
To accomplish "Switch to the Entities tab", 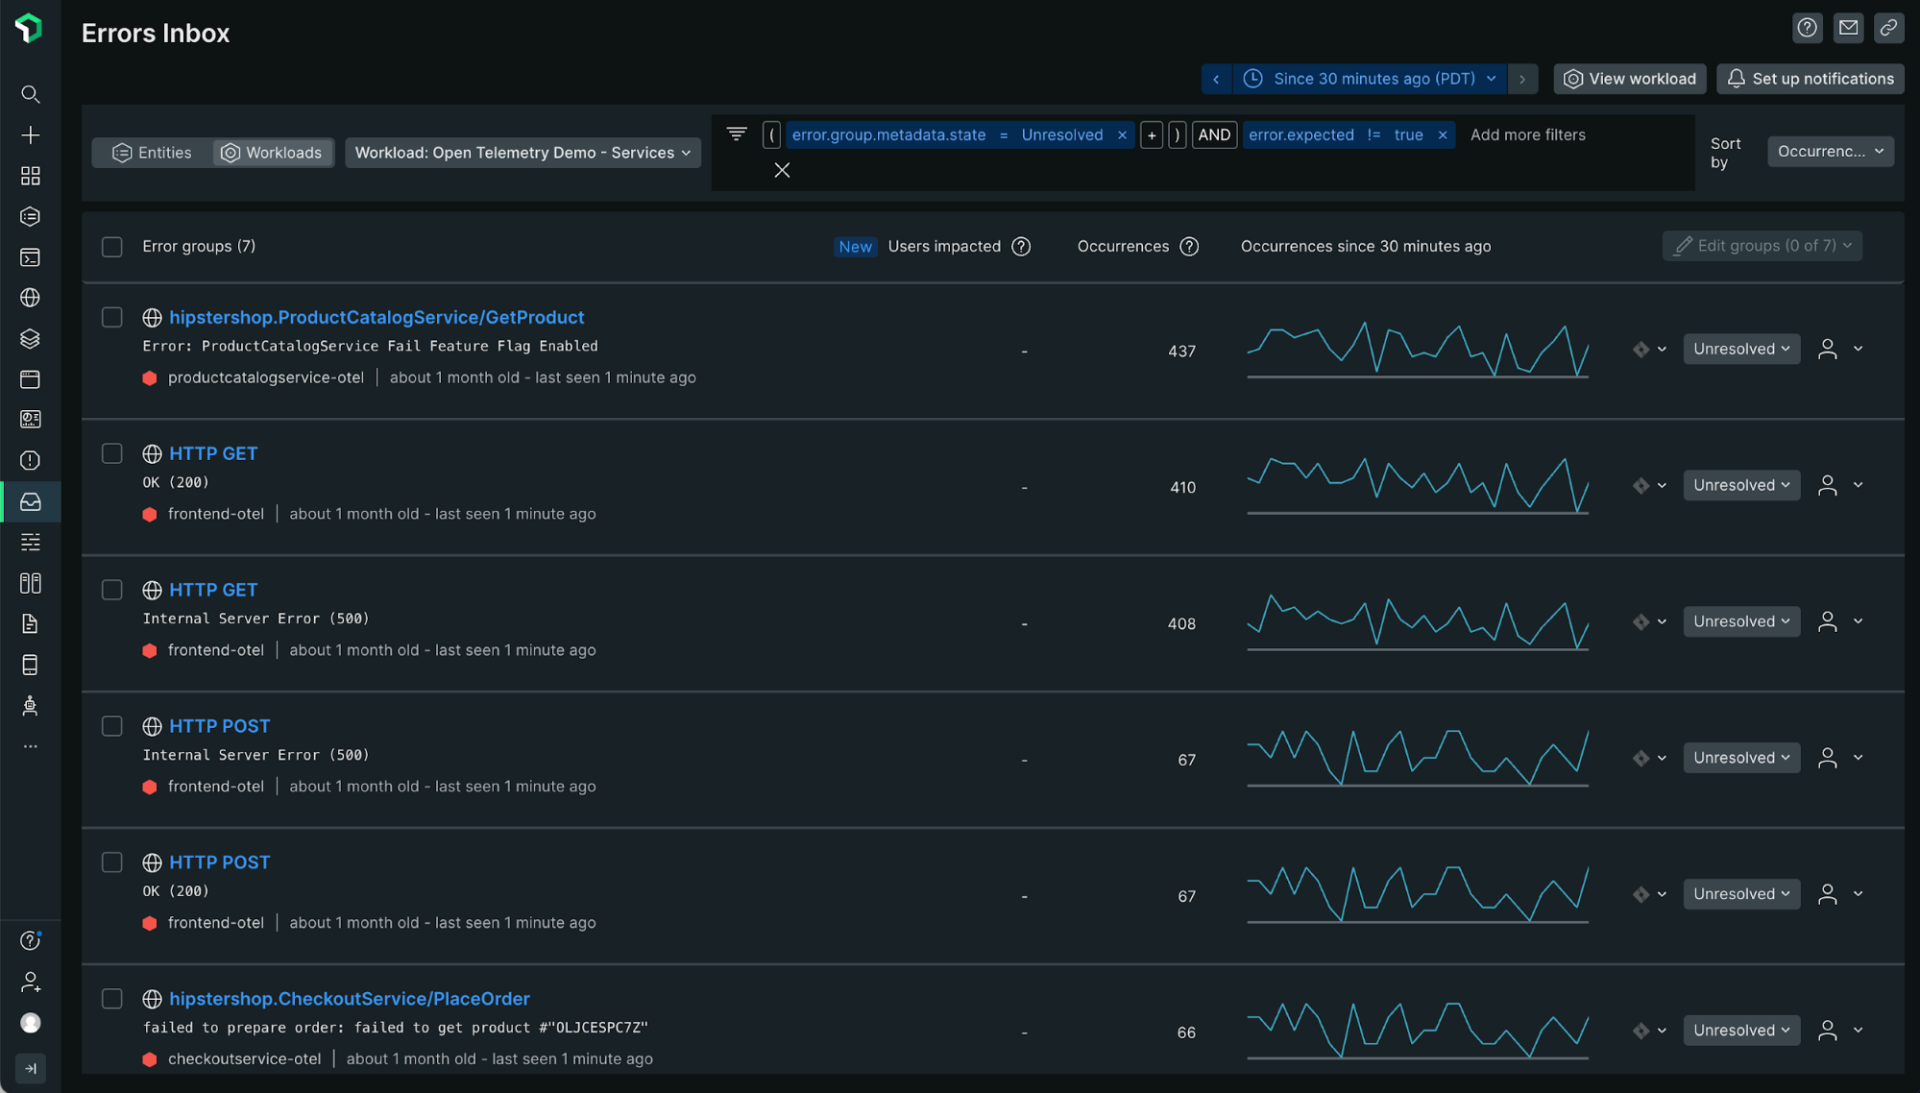I will pyautogui.click(x=151, y=152).
